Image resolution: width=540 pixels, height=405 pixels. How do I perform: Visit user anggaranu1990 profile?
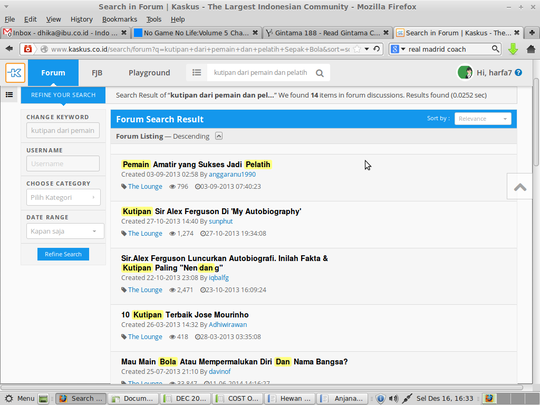232,174
